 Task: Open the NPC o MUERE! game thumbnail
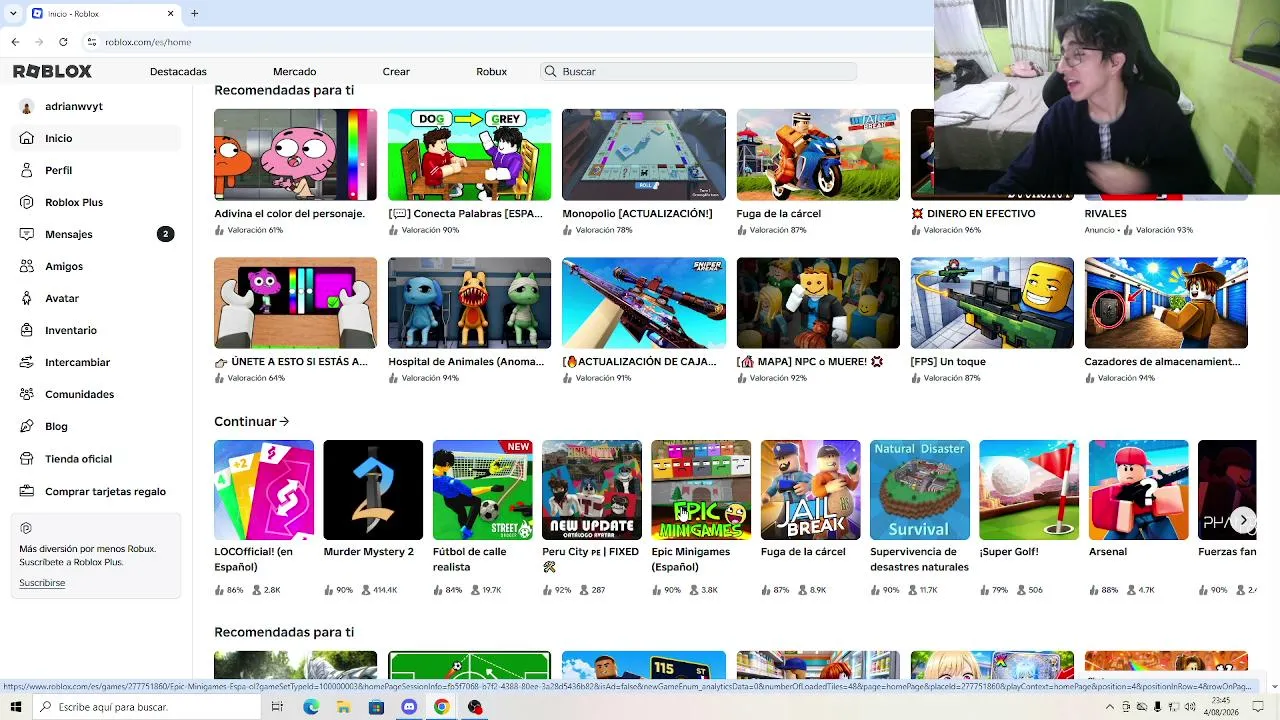(x=818, y=303)
